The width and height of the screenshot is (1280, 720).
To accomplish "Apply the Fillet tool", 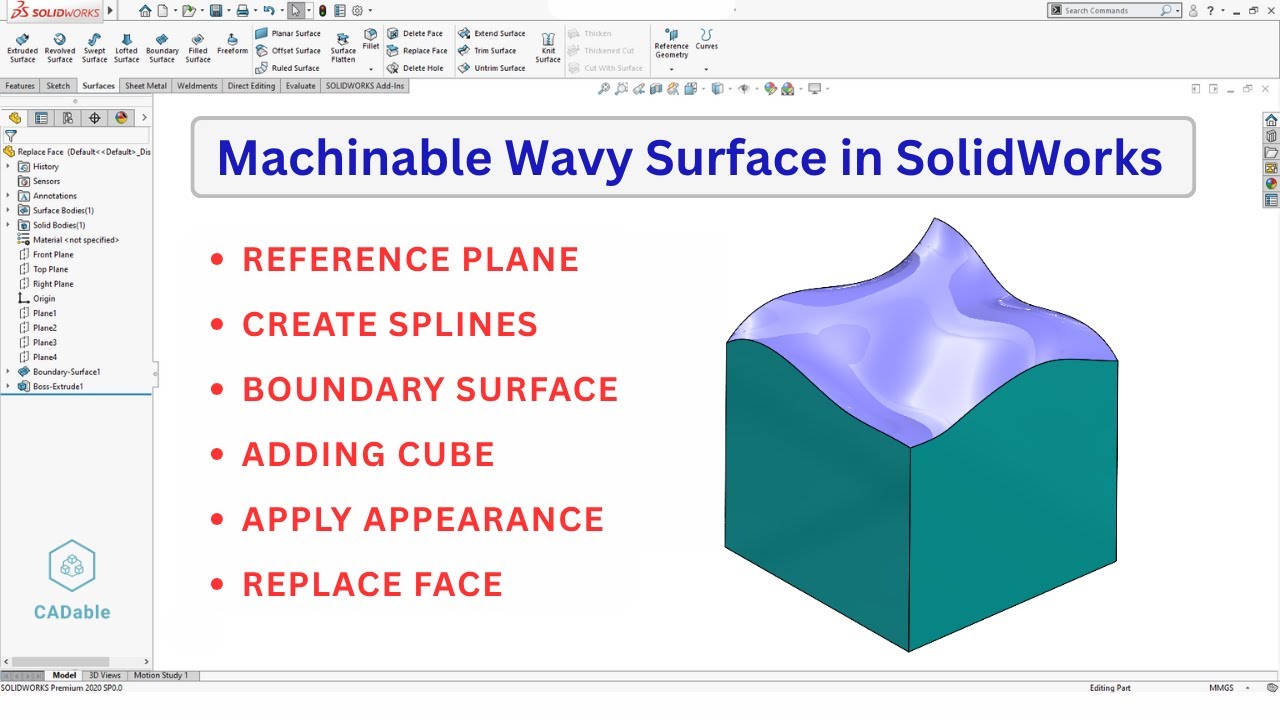I will pos(371,39).
